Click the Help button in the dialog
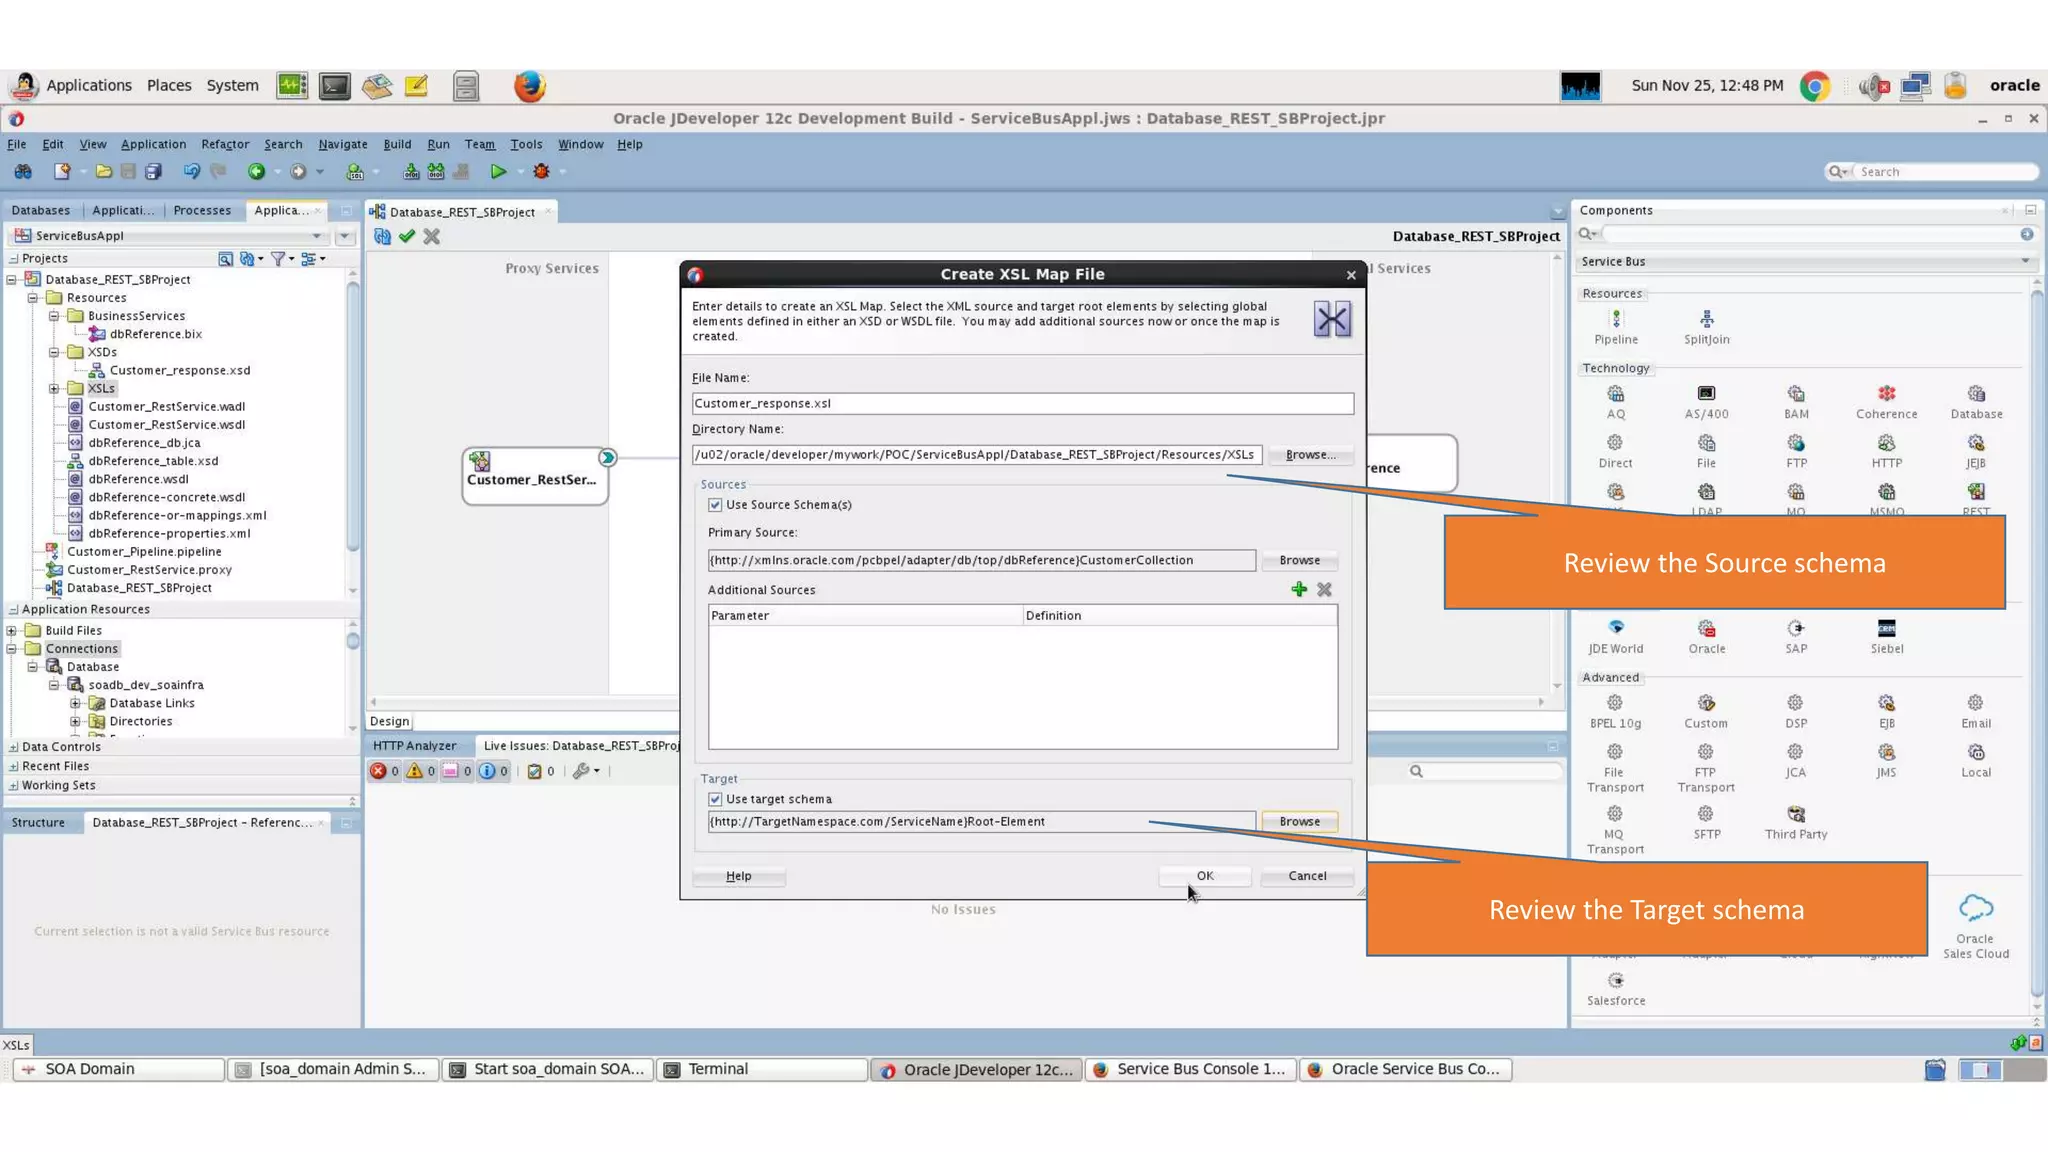 pos(739,876)
